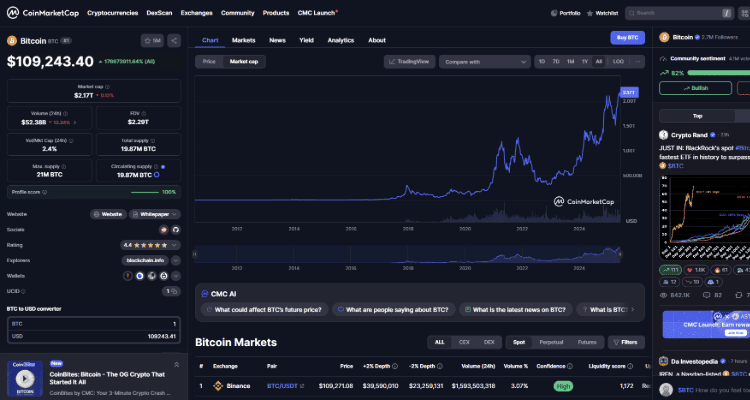Image resolution: width=750 pixels, height=400 pixels.
Task: Open the Products menu
Action: pos(276,13)
